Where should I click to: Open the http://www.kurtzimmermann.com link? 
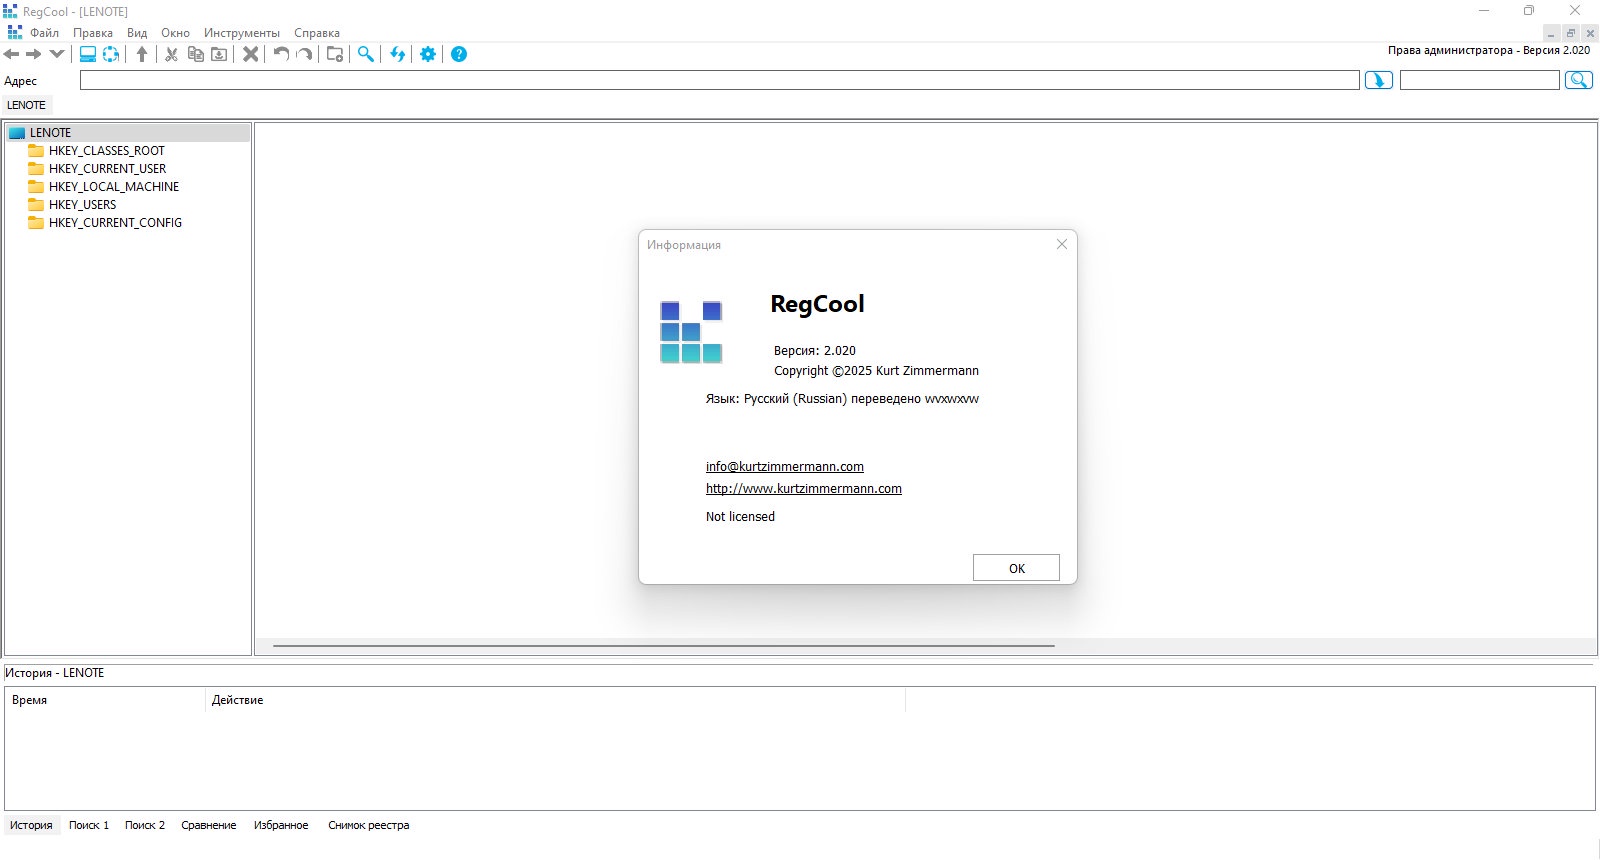click(804, 489)
